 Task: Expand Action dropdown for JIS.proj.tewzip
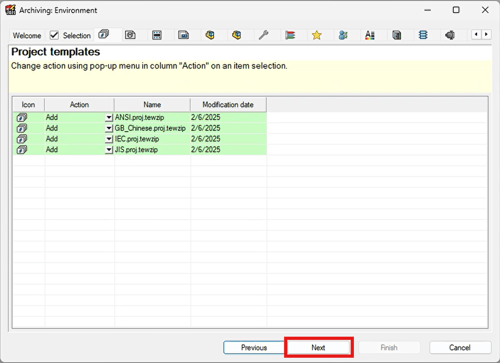[109, 150]
